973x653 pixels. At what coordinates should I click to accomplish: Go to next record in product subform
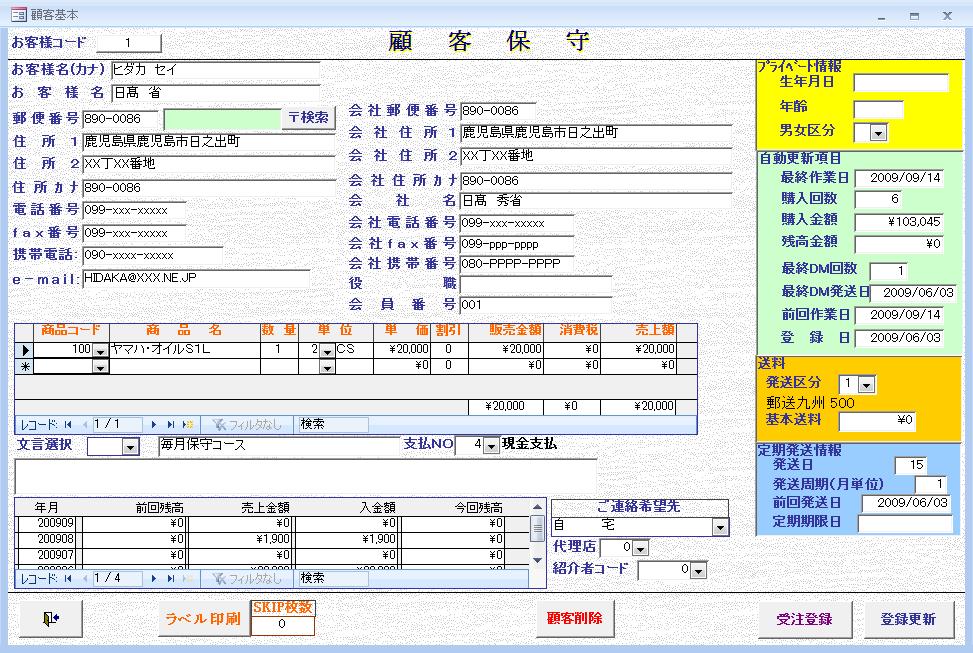click(x=155, y=424)
